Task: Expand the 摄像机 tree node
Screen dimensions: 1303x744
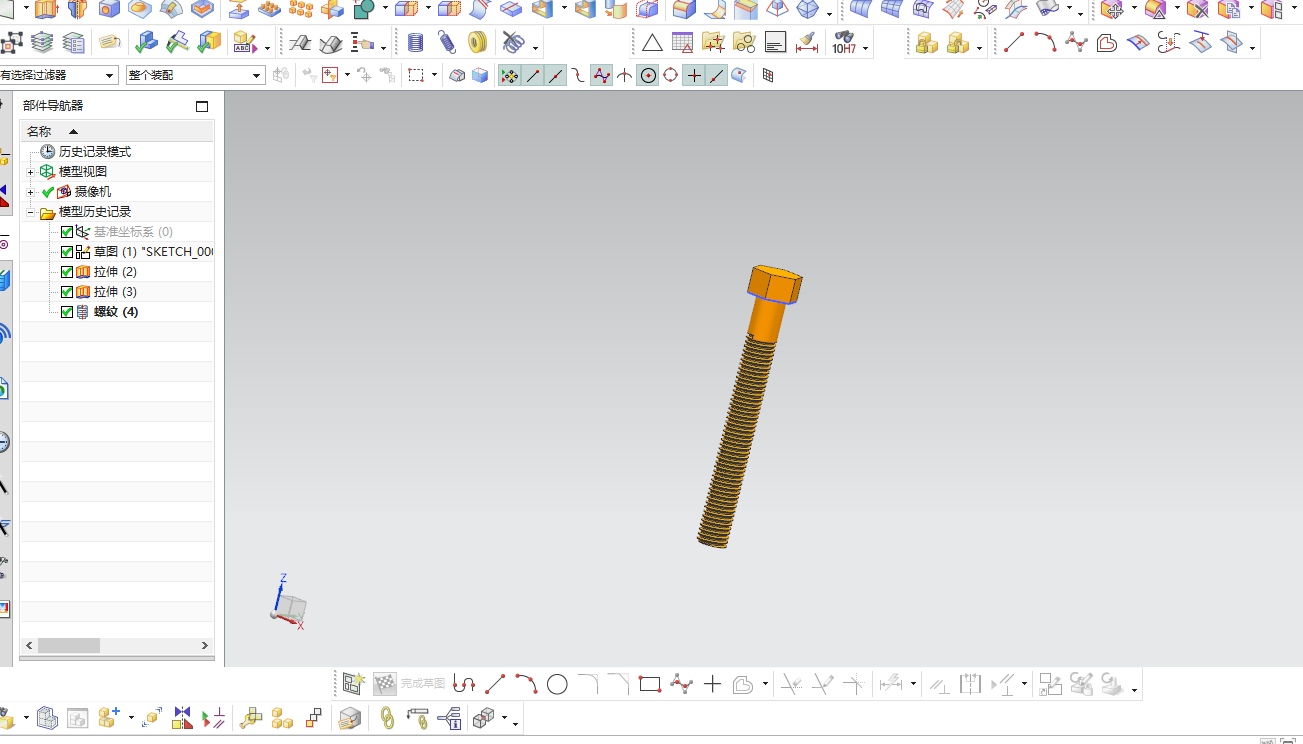Action: pos(30,192)
